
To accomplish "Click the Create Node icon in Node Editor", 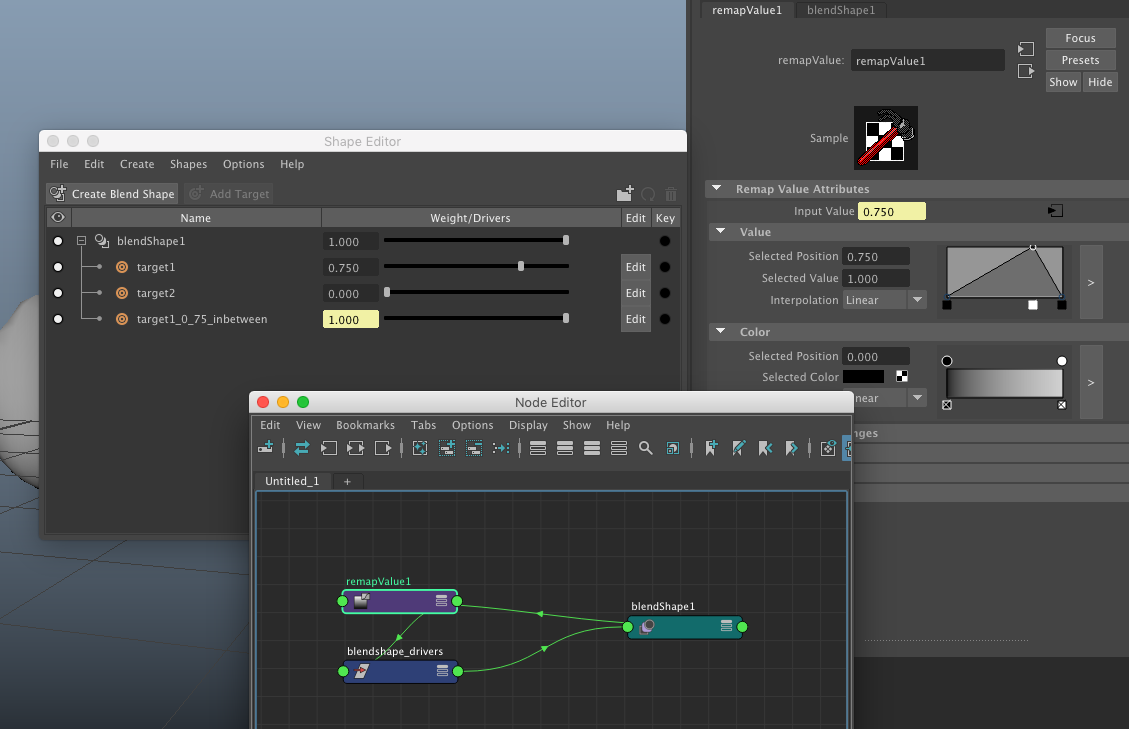I will 266,449.
